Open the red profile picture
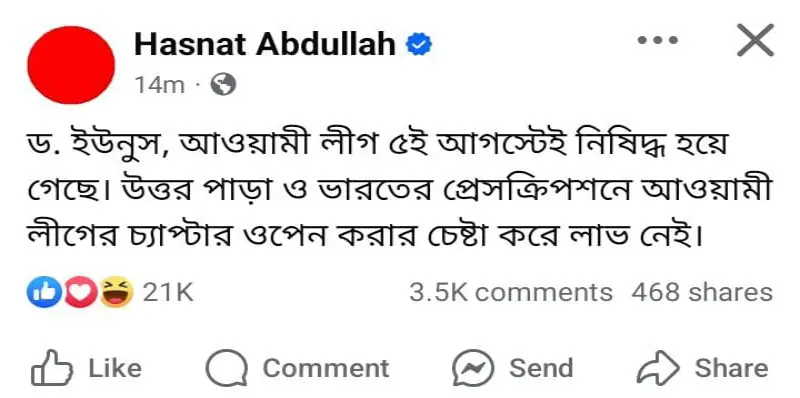The height and width of the screenshot is (398, 800). (71, 65)
